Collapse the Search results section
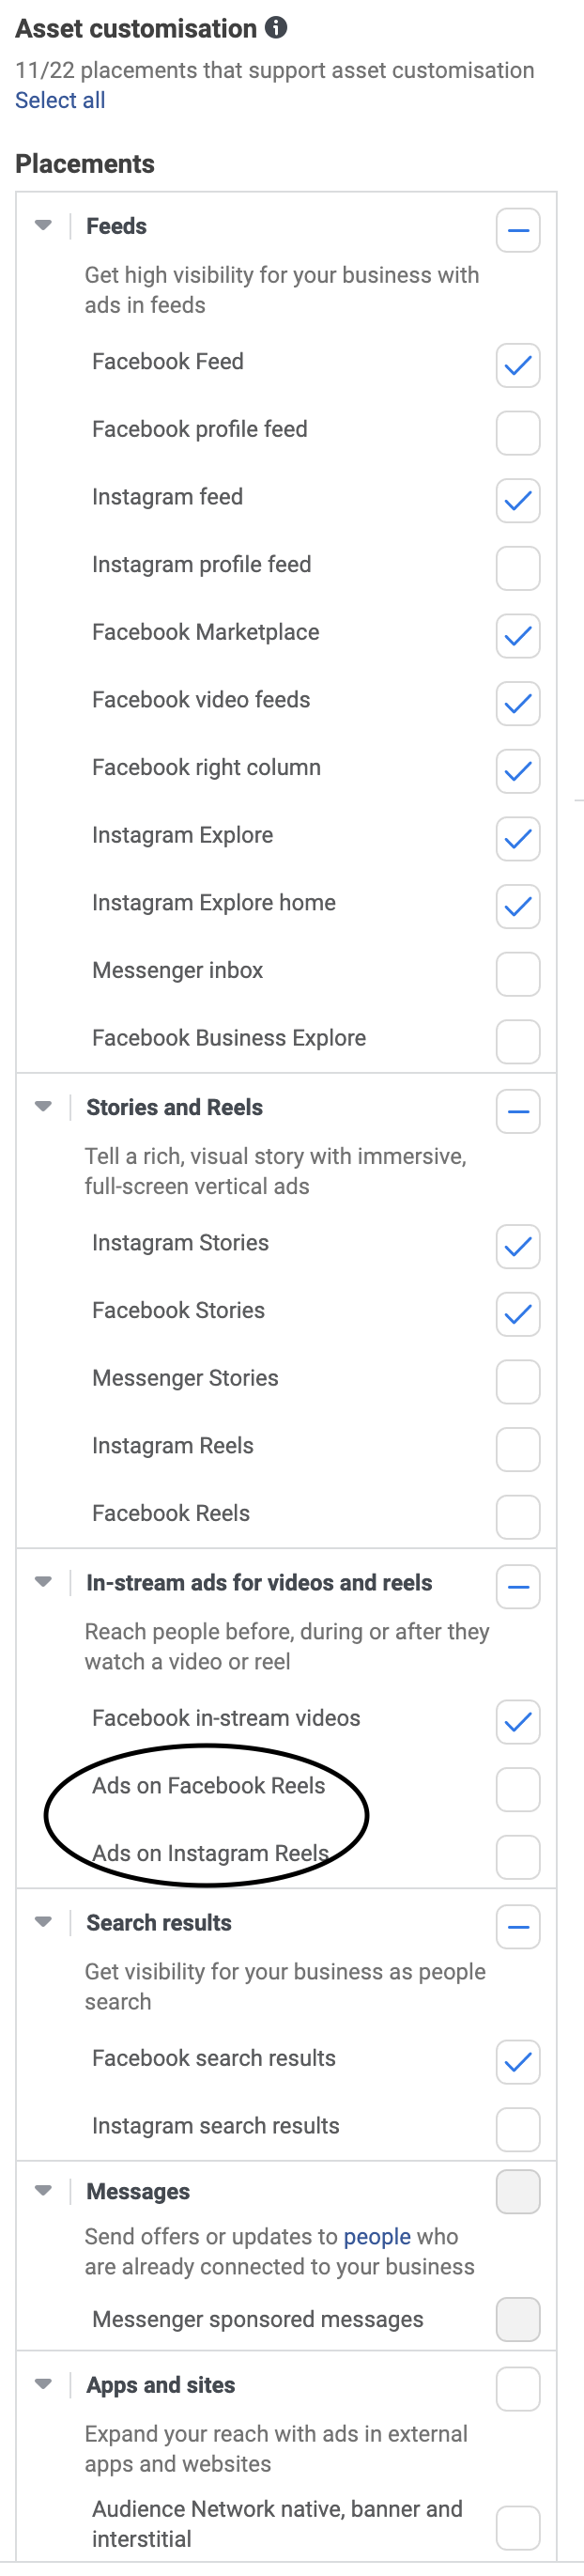 [x=43, y=1922]
